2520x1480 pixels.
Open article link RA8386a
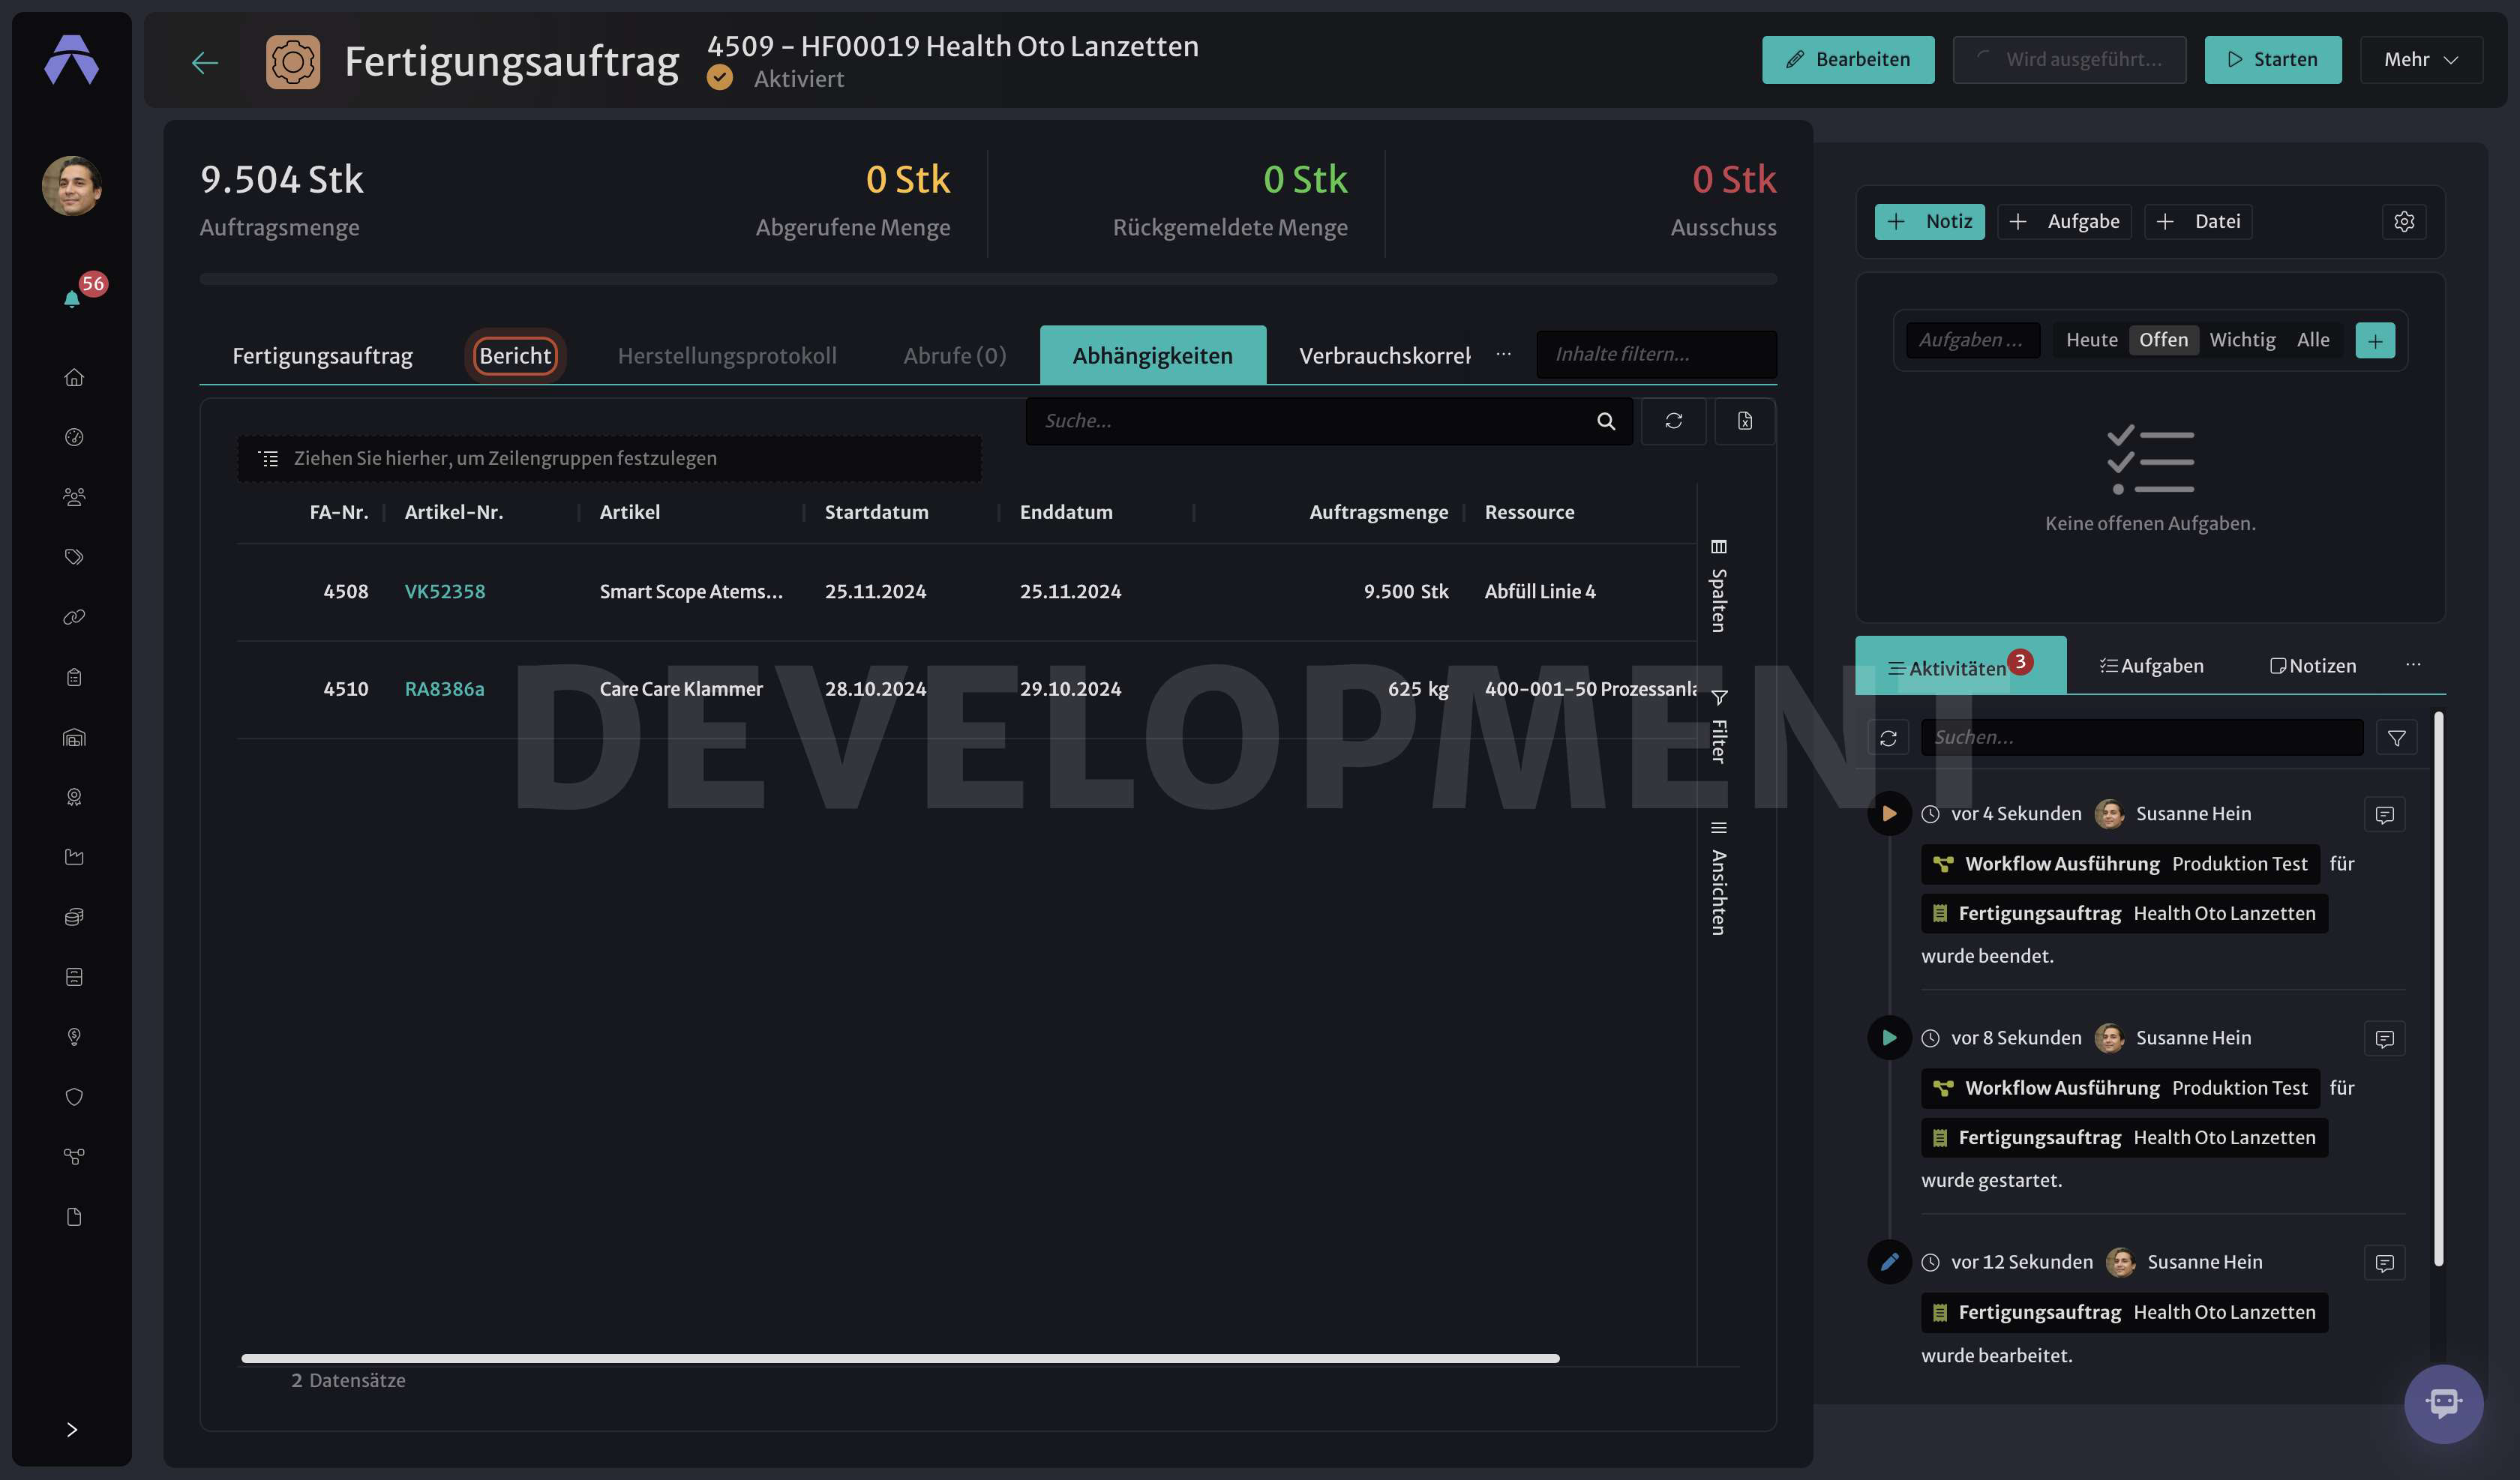445,689
